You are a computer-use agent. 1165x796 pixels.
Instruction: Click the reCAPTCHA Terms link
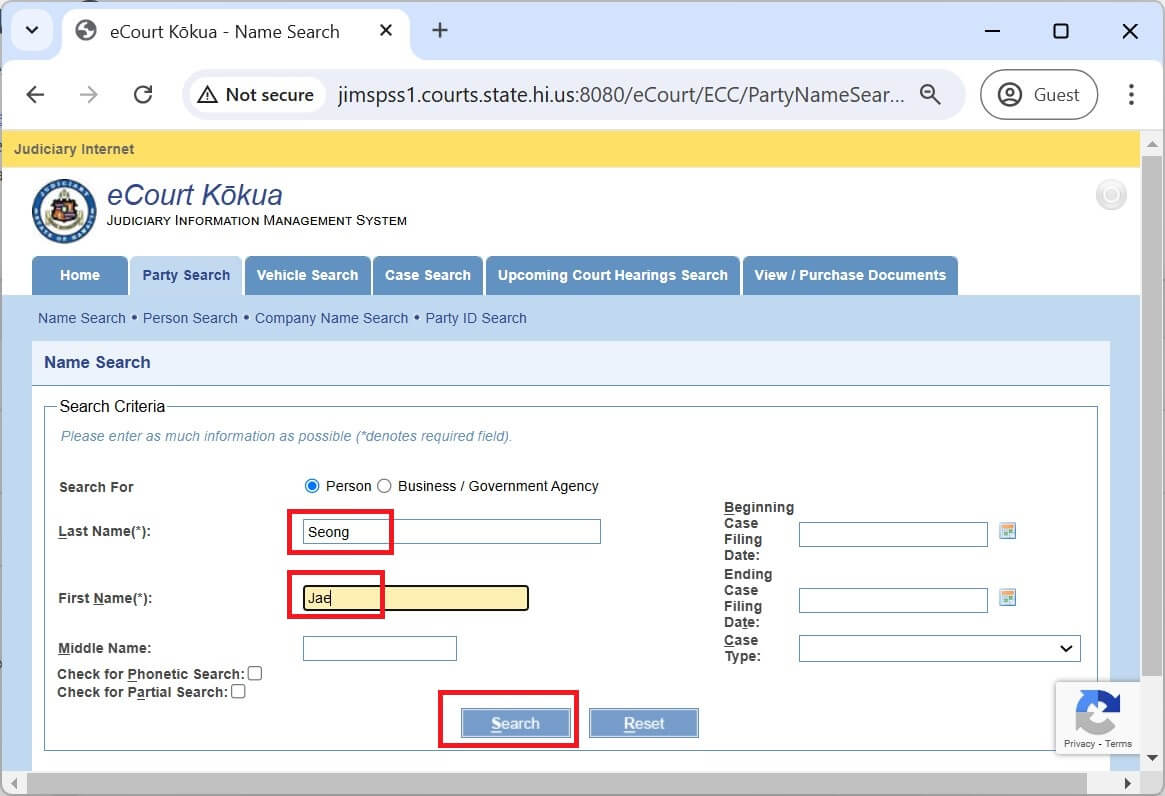pyautogui.click(x=1118, y=743)
